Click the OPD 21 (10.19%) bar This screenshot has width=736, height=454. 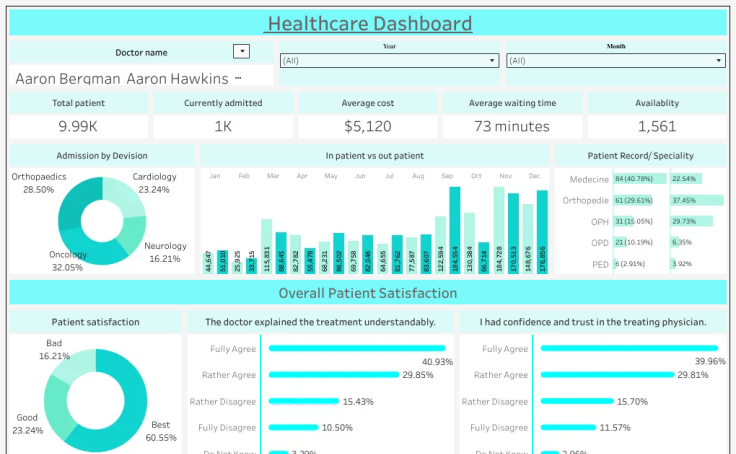click(620, 242)
